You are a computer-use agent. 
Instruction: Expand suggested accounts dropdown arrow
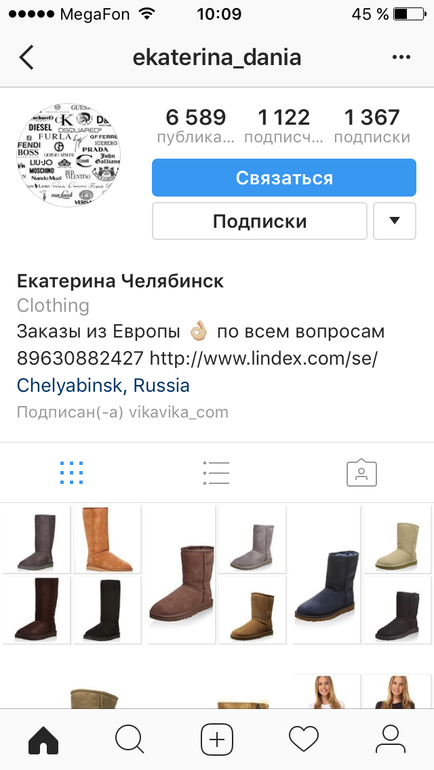(x=394, y=221)
